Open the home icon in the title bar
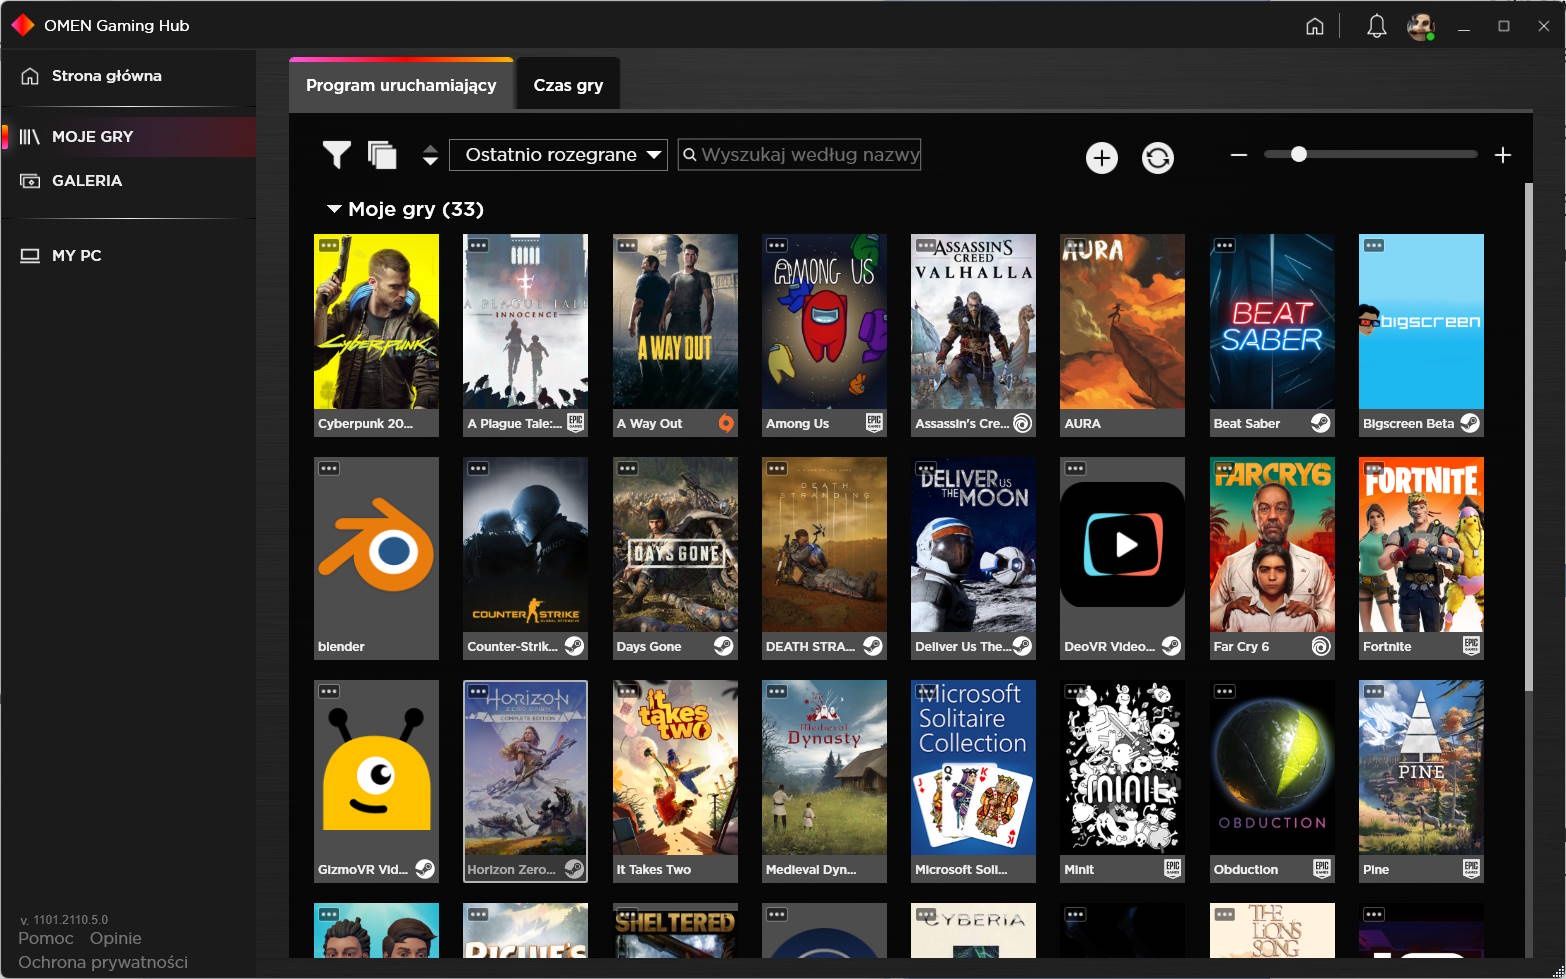This screenshot has width=1566, height=979. coord(1315,26)
